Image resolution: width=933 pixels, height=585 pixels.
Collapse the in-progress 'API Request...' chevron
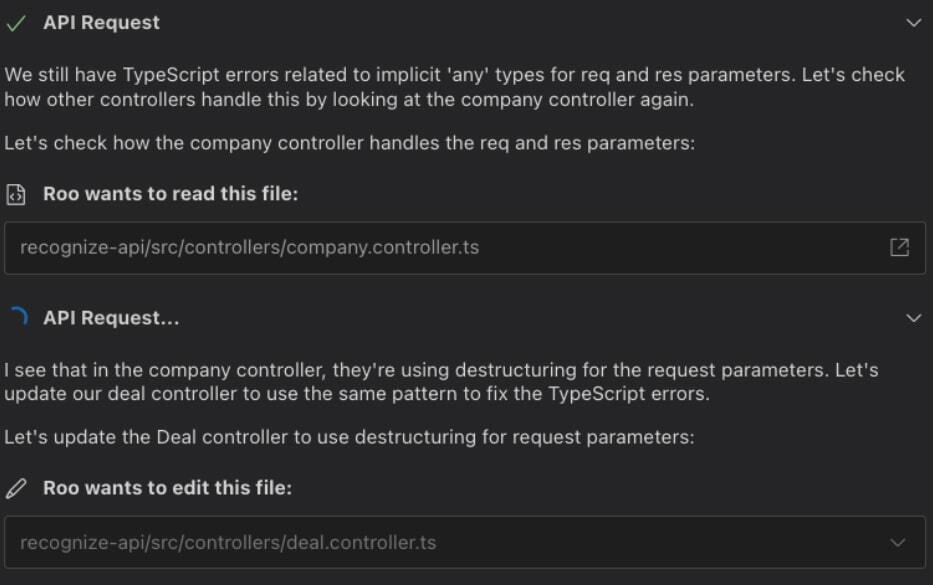click(913, 318)
